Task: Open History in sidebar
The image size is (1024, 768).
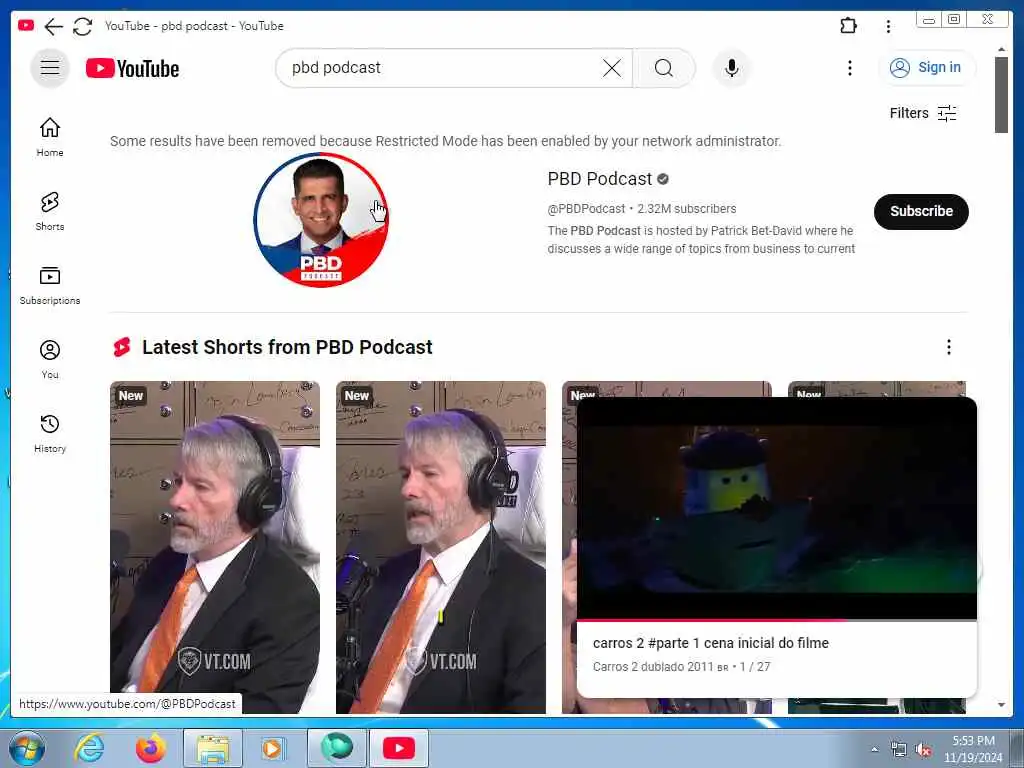Action: click(x=50, y=434)
